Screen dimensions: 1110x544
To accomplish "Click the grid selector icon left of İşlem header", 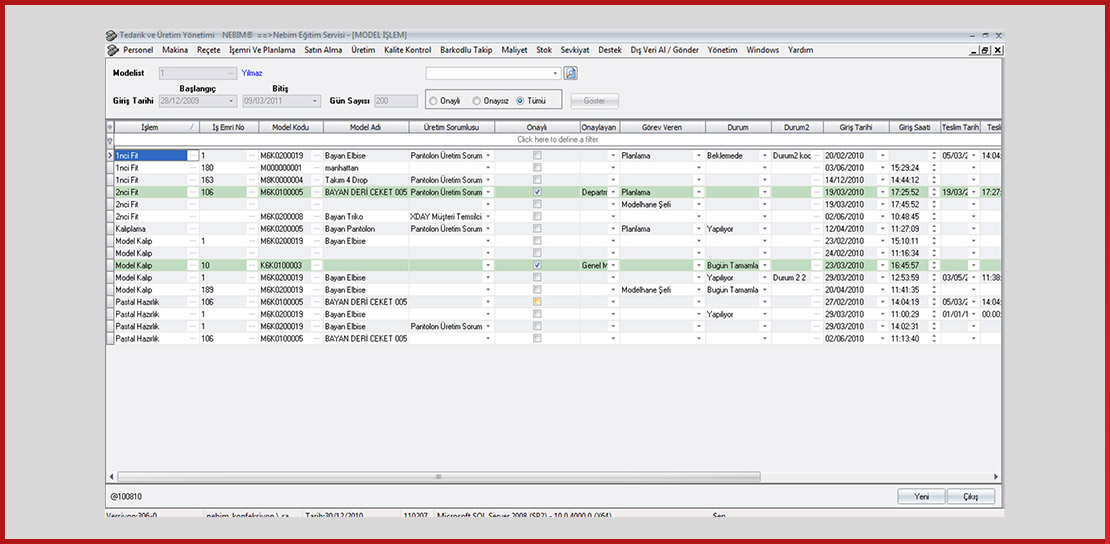I will point(110,128).
